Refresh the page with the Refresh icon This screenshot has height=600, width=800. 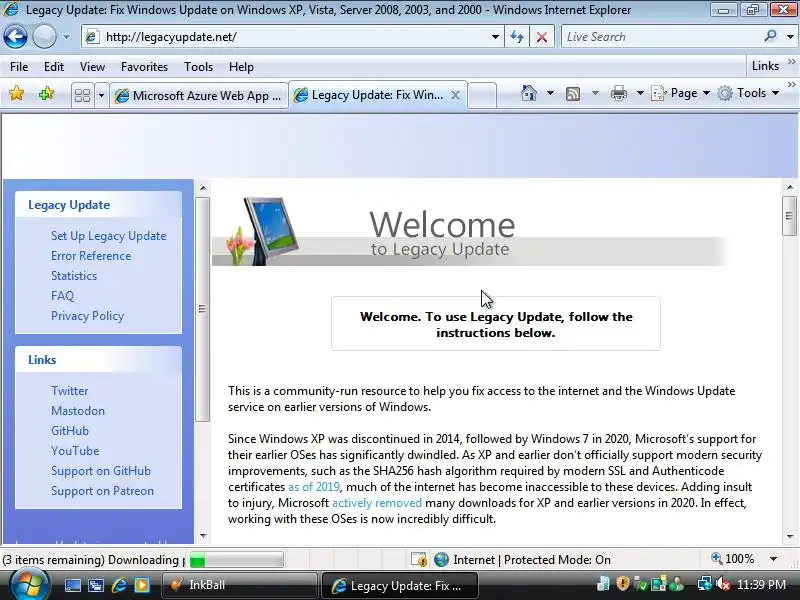coord(517,37)
